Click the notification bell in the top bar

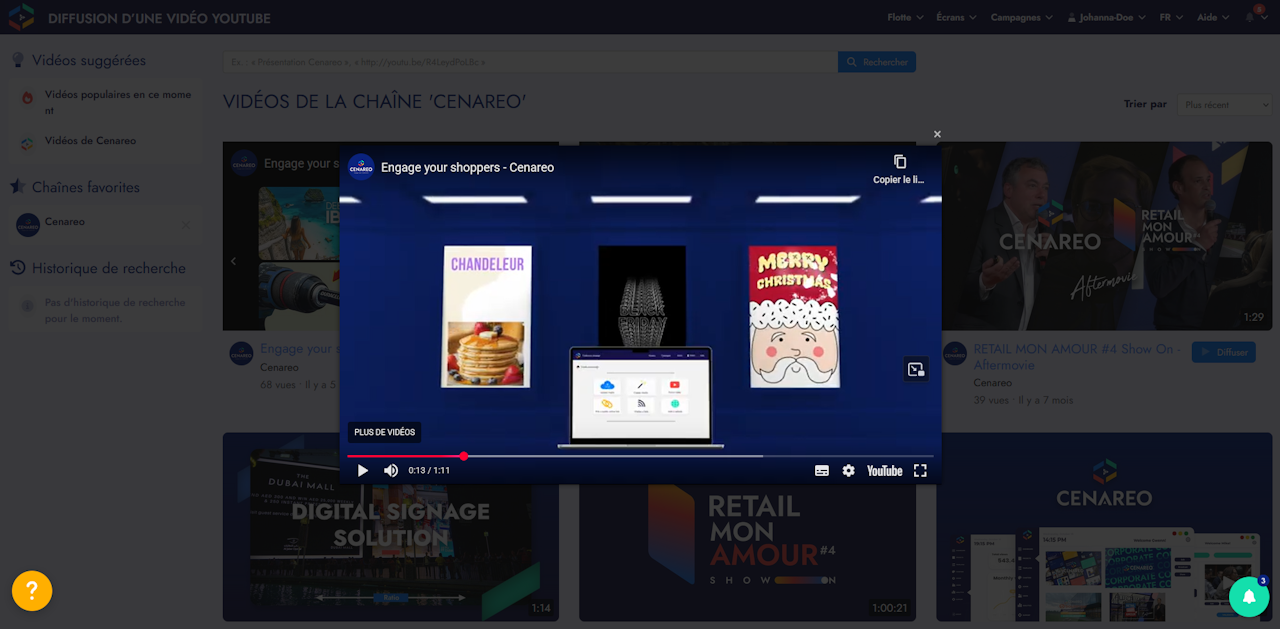1252,16
